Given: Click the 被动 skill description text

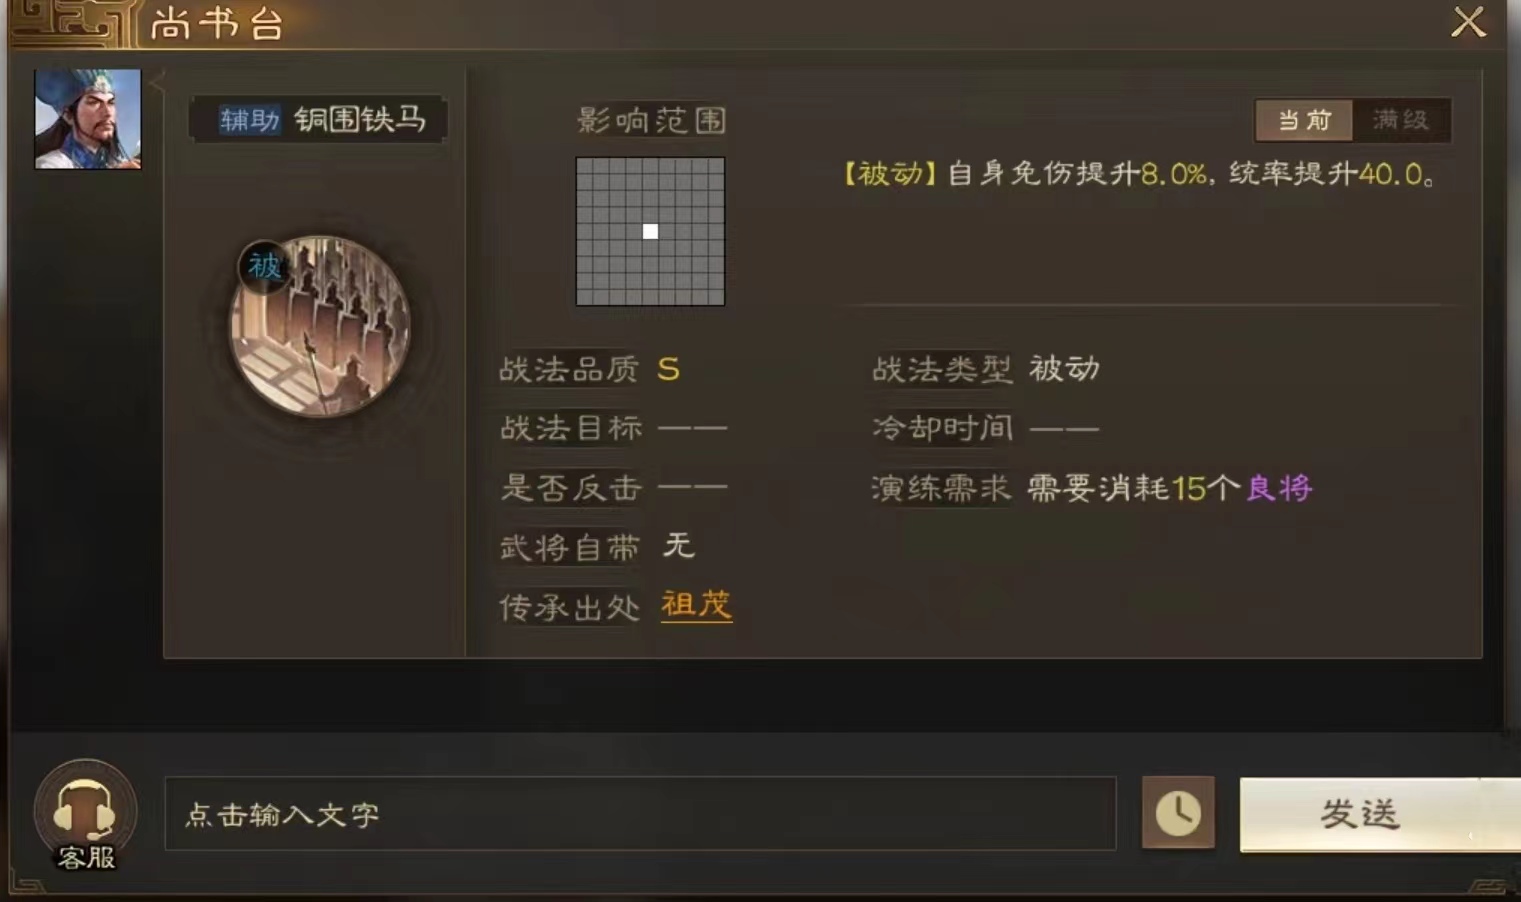Looking at the screenshot, I should tap(1140, 174).
